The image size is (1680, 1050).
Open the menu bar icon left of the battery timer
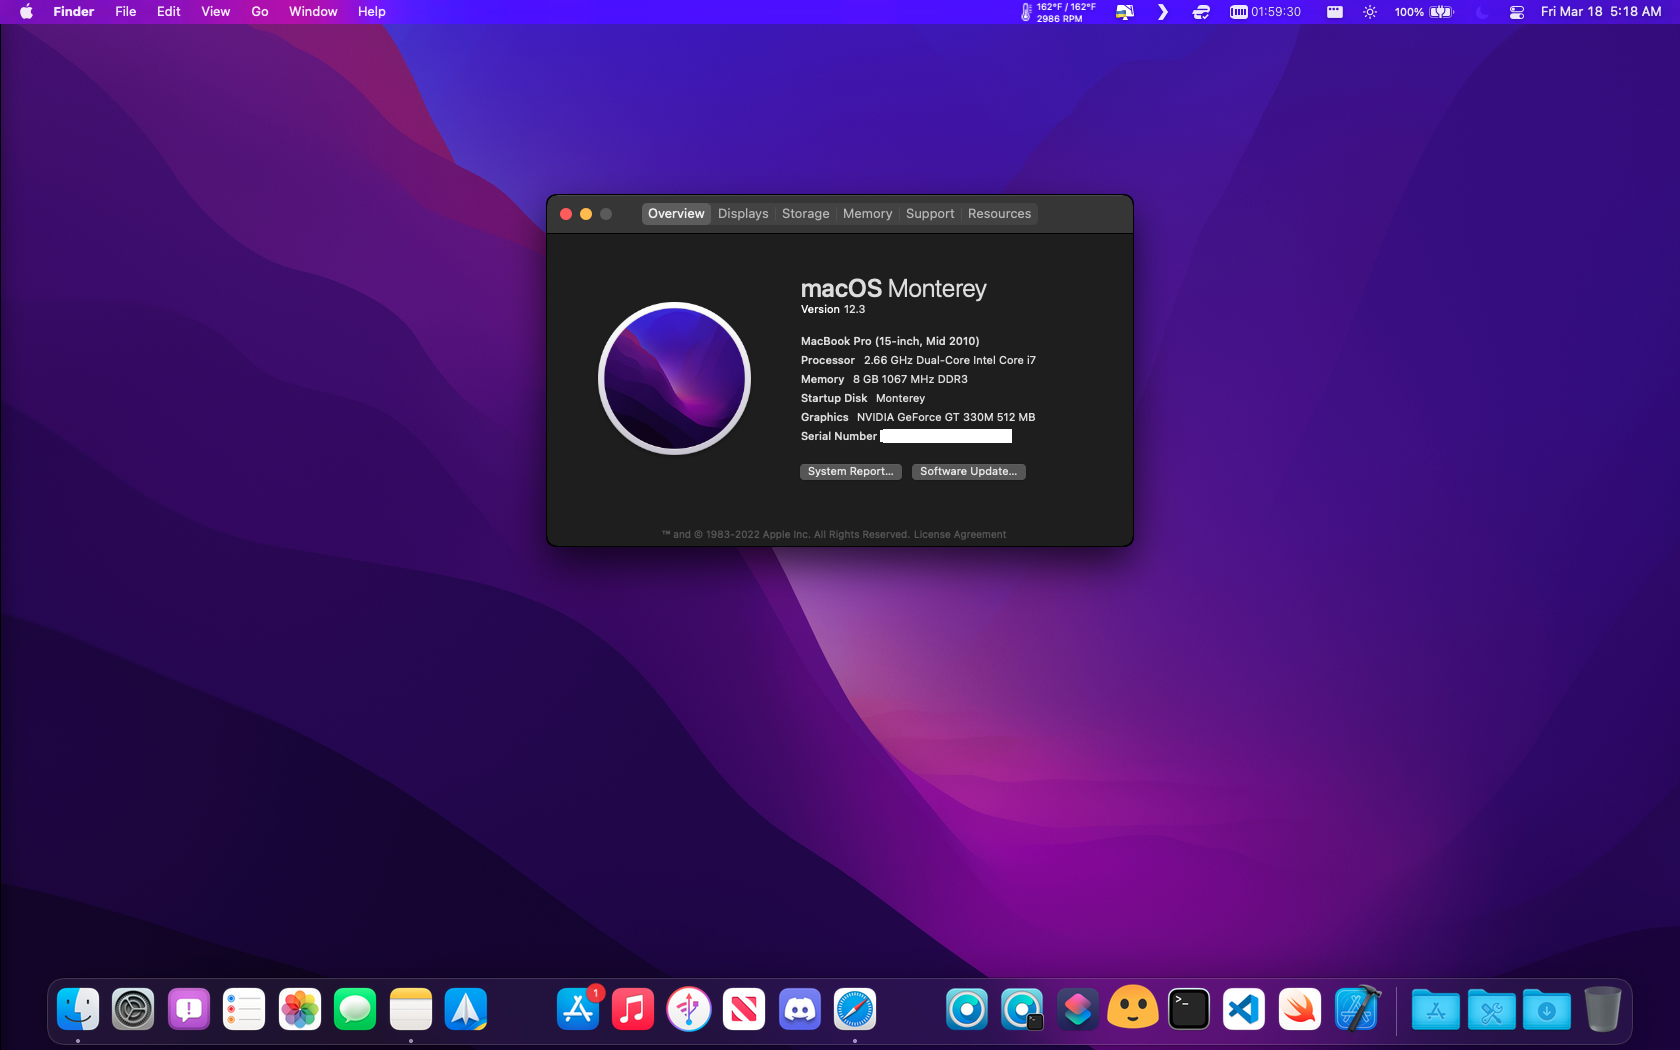(x=1201, y=12)
